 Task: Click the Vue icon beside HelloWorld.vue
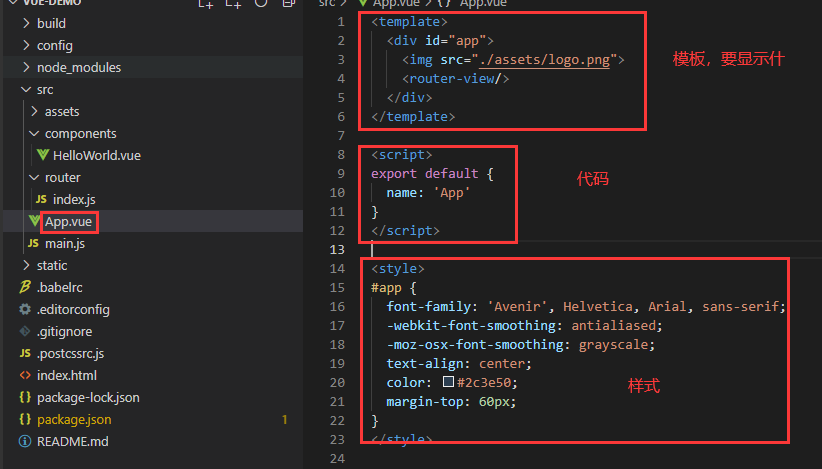(42, 155)
